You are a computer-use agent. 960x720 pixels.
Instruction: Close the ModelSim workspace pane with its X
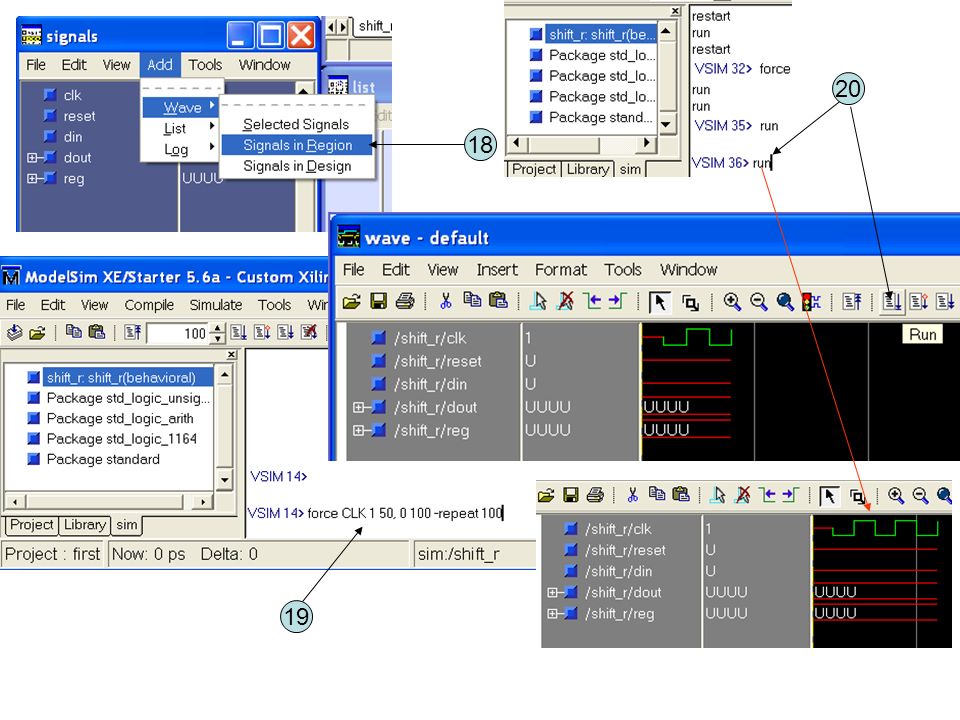[x=231, y=354]
